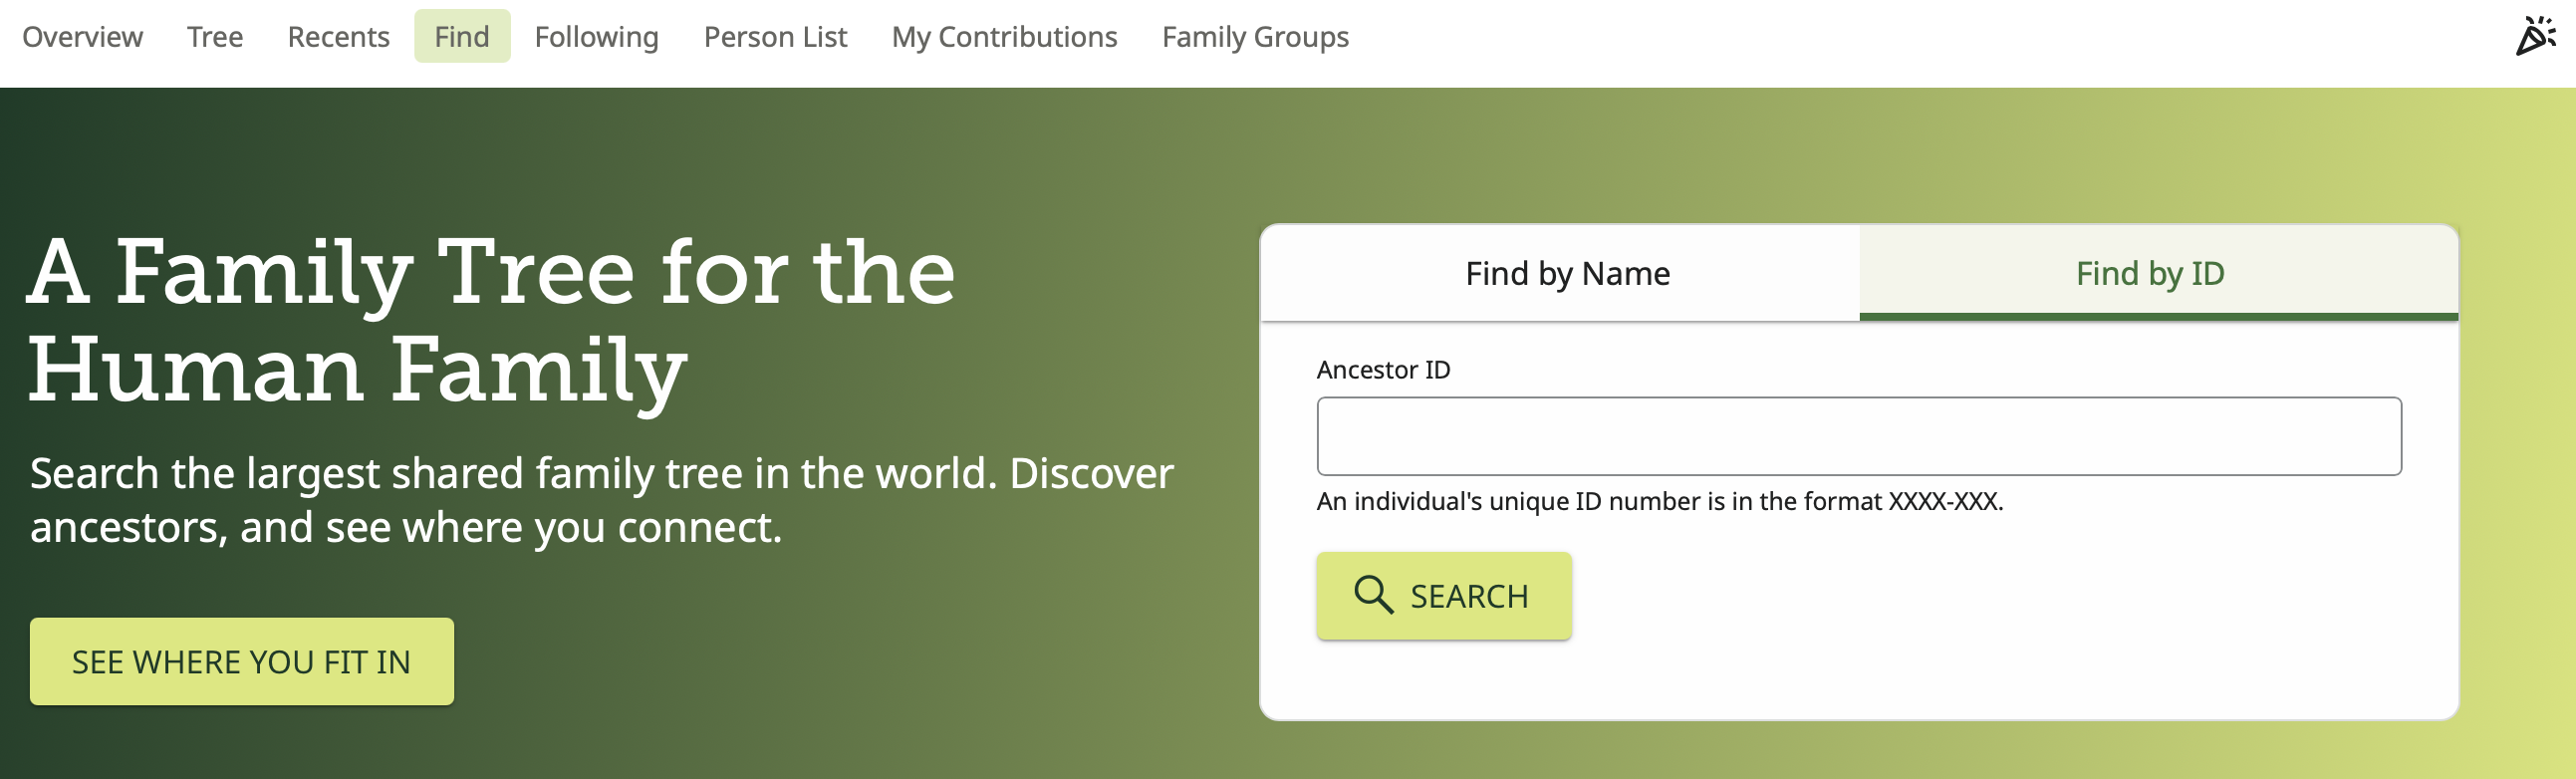Focus the Ancestor ID text field
The width and height of the screenshot is (2576, 779).
(x=1859, y=436)
